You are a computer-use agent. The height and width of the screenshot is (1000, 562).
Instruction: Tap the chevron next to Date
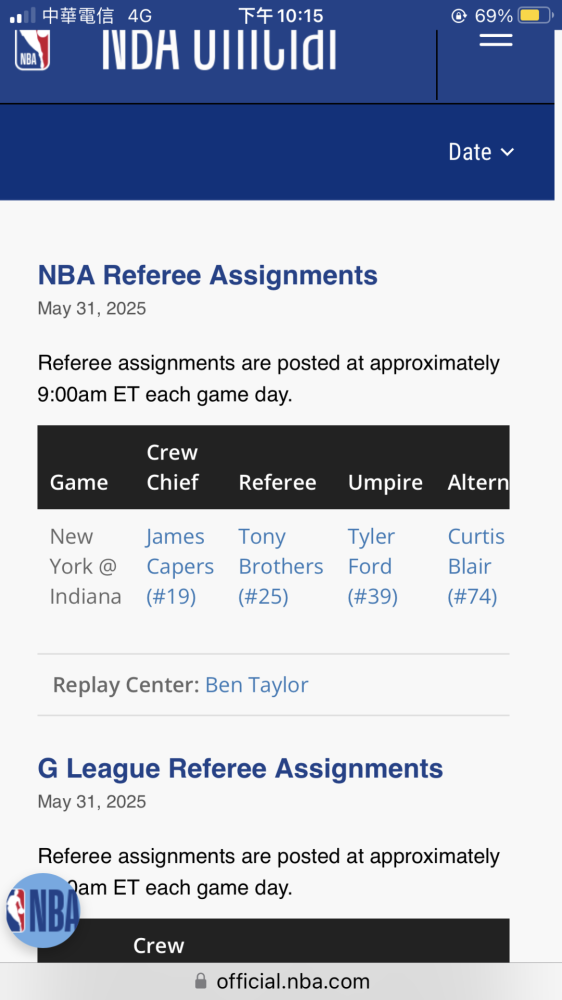pyautogui.click(x=507, y=152)
